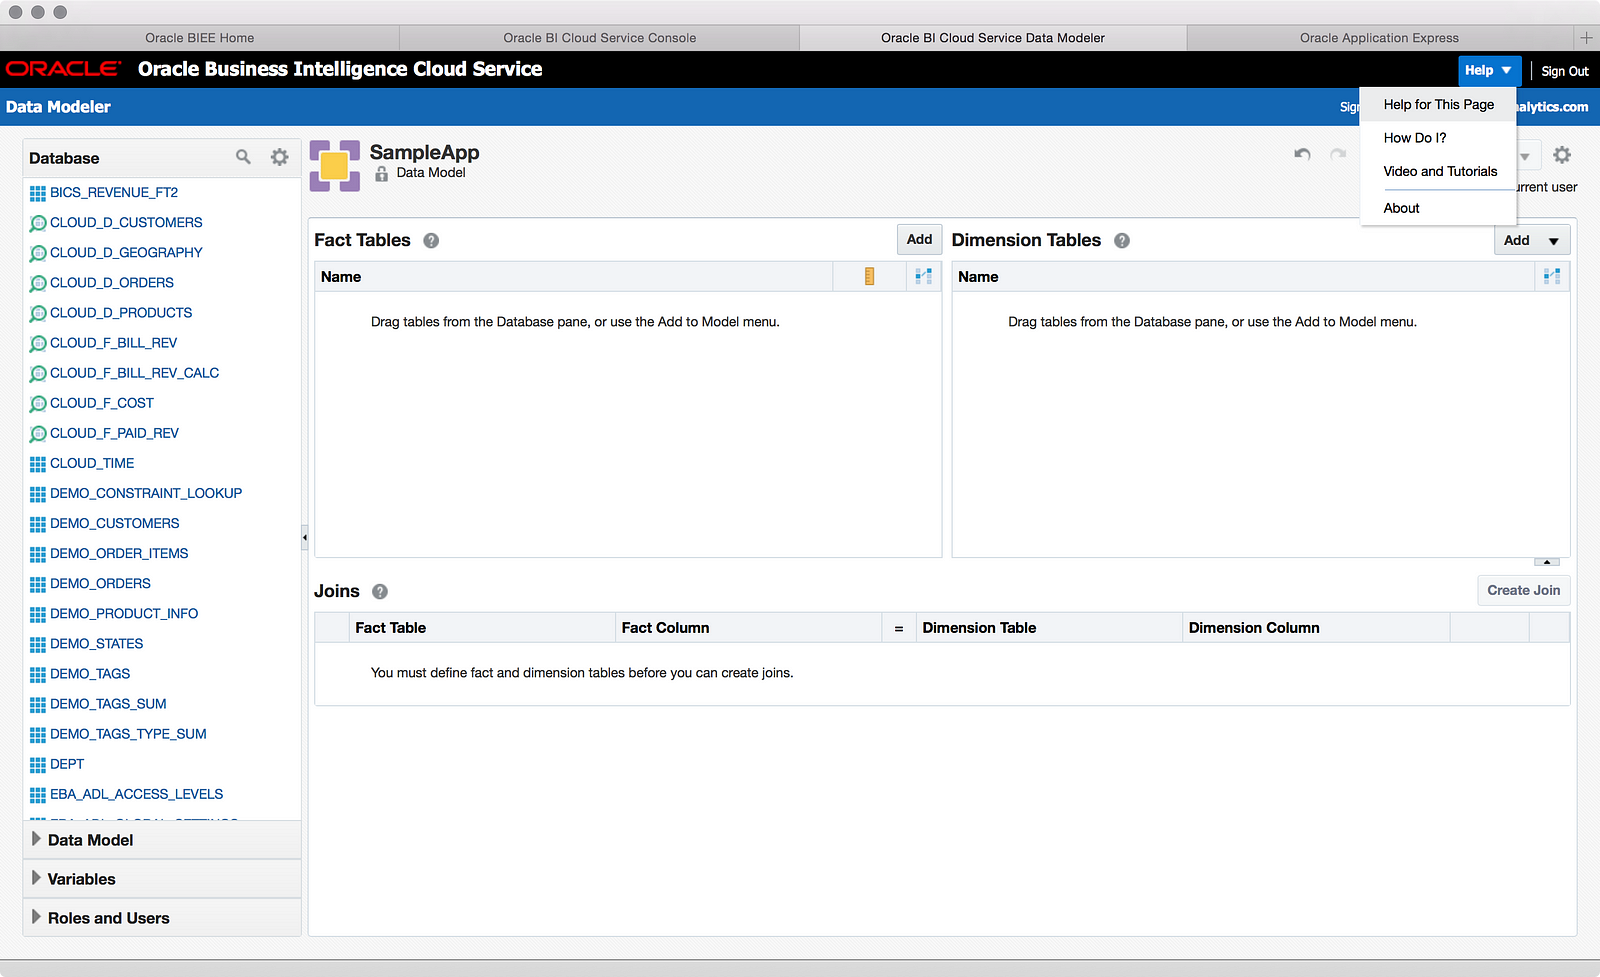Click the Dimension Column header in Joins
Viewport: 1600px width, 977px height.
click(1316, 628)
